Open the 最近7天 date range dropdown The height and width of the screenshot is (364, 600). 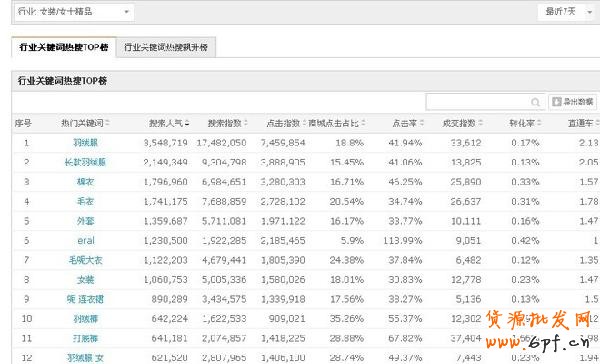tap(566, 12)
